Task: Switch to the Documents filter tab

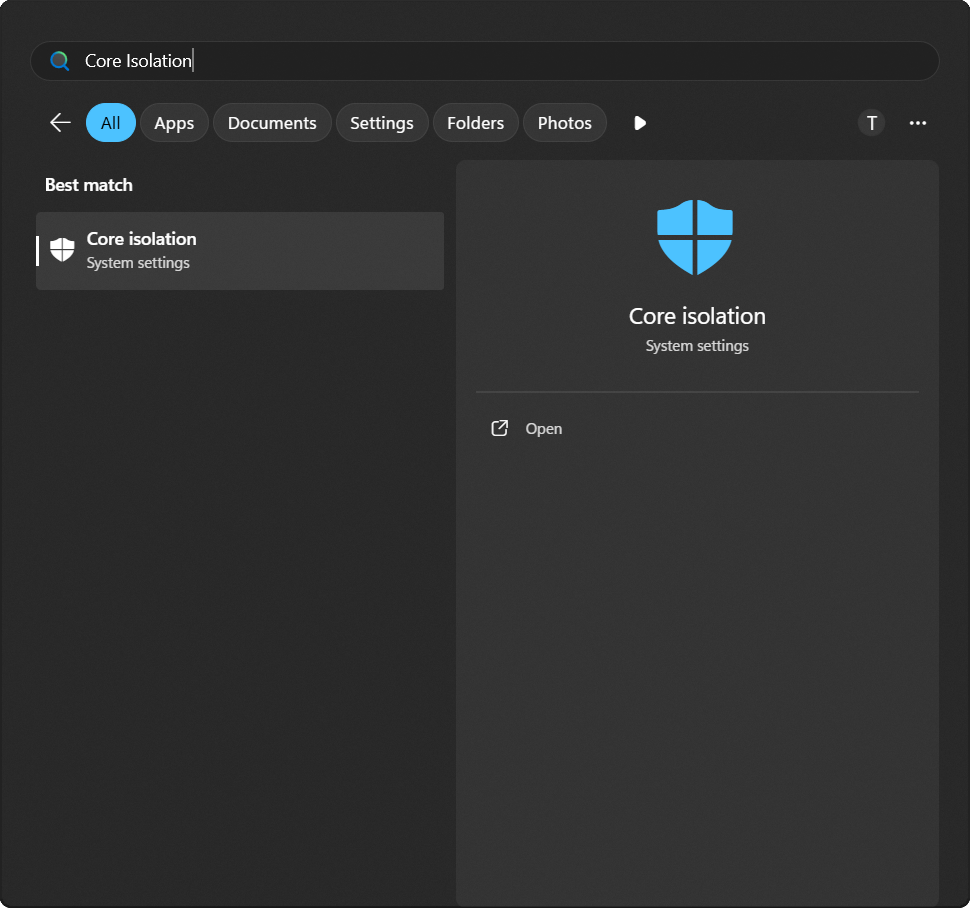Action: tap(272, 122)
